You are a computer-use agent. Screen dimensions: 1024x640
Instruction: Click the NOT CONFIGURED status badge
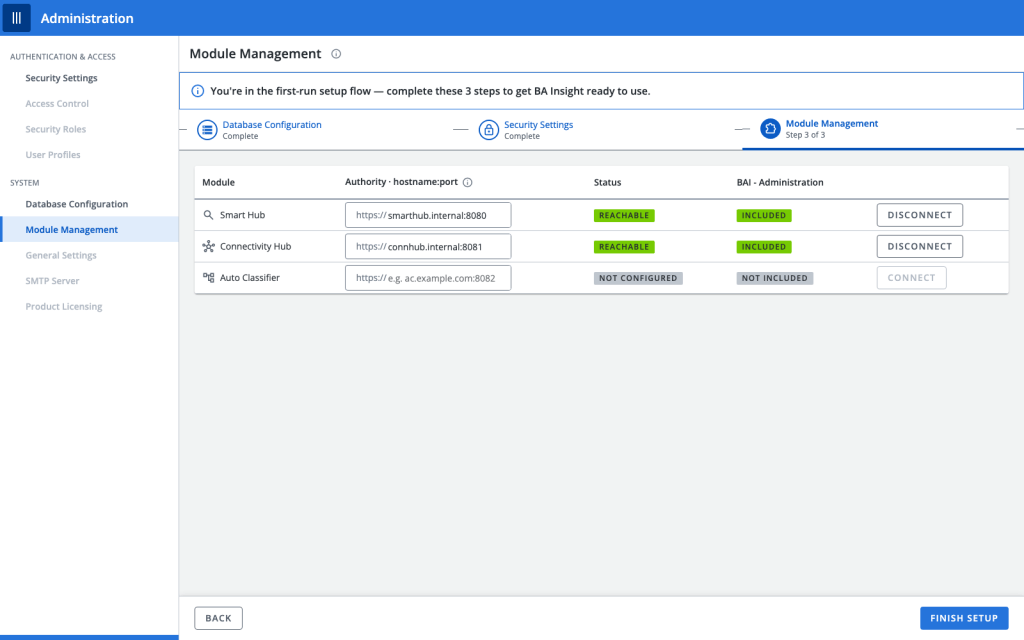[638, 278]
